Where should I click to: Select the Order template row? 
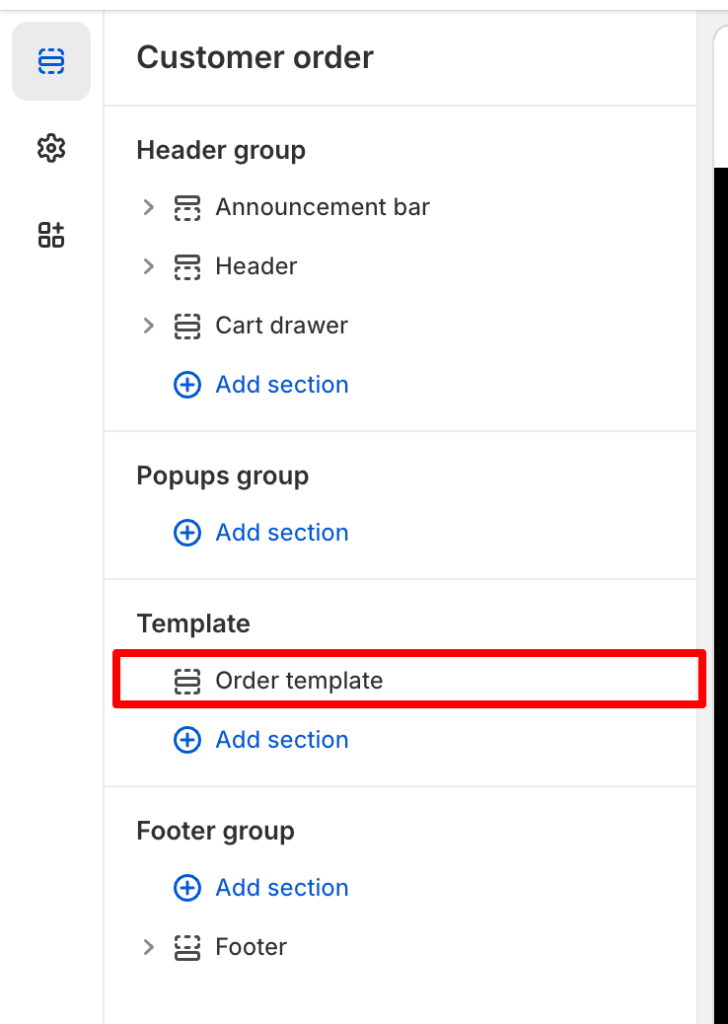[409, 679]
